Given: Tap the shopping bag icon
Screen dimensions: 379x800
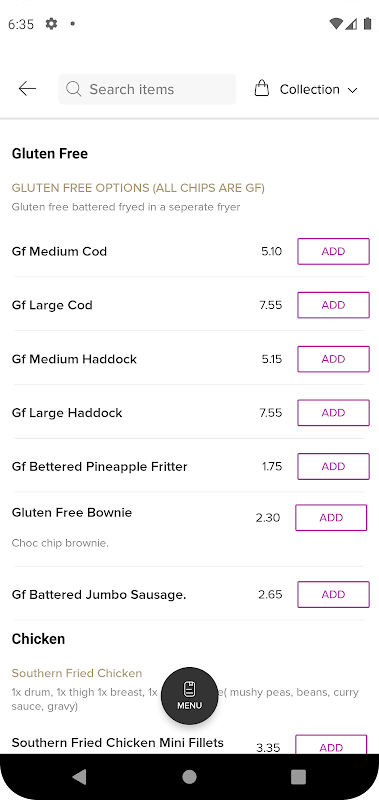Looking at the screenshot, I should coord(262,88).
